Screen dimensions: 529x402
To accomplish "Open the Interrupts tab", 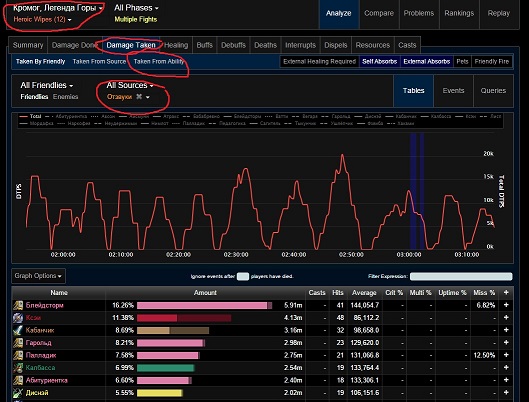I will click(301, 45).
